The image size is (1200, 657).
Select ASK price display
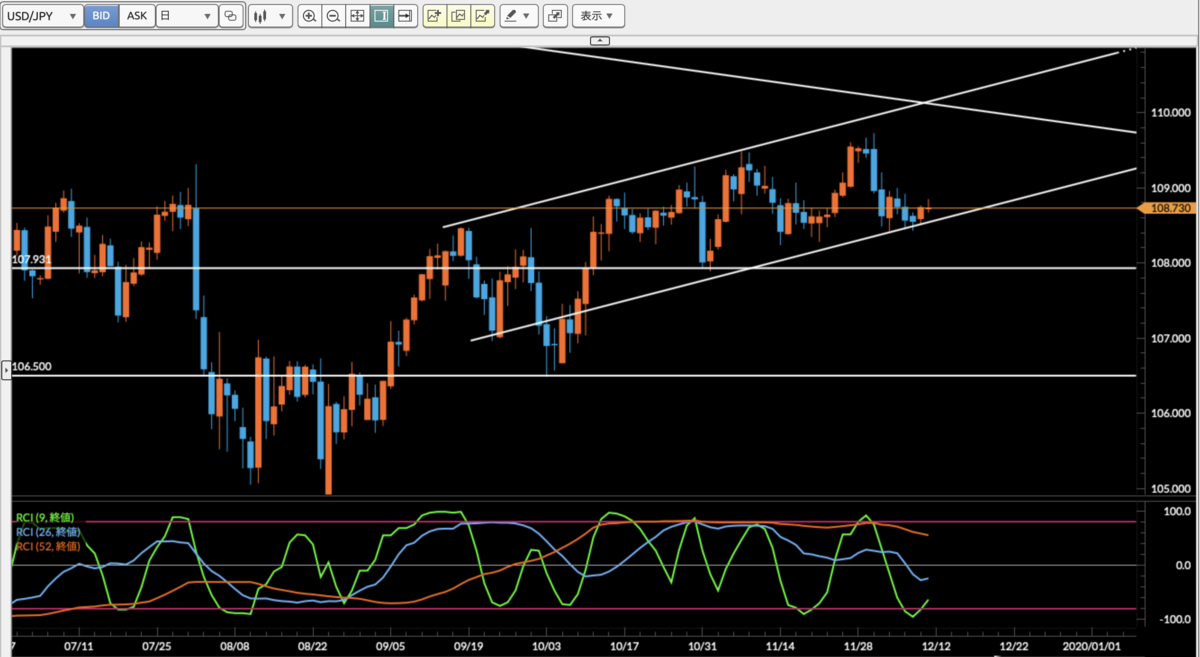pyautogui.click(x=136, y=16)
